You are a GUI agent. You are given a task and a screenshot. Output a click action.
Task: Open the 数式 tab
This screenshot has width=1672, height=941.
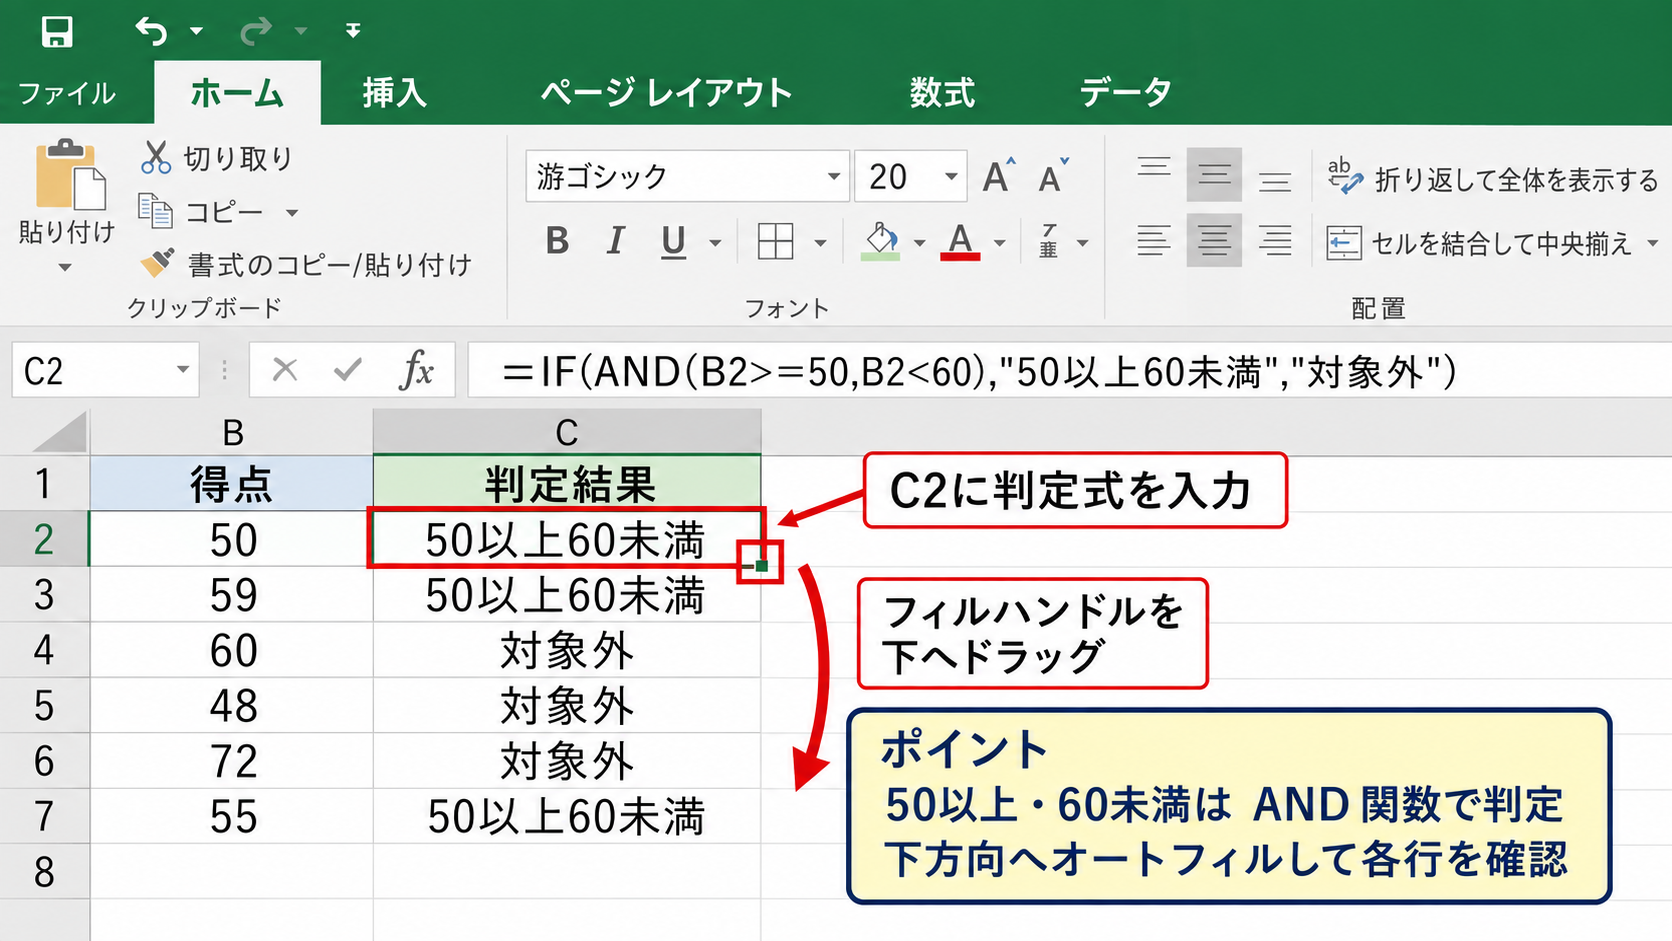click(942, 93)
